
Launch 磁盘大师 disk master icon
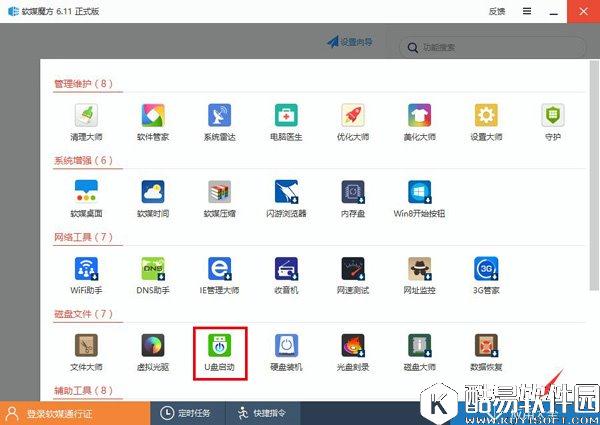[419, 345]
